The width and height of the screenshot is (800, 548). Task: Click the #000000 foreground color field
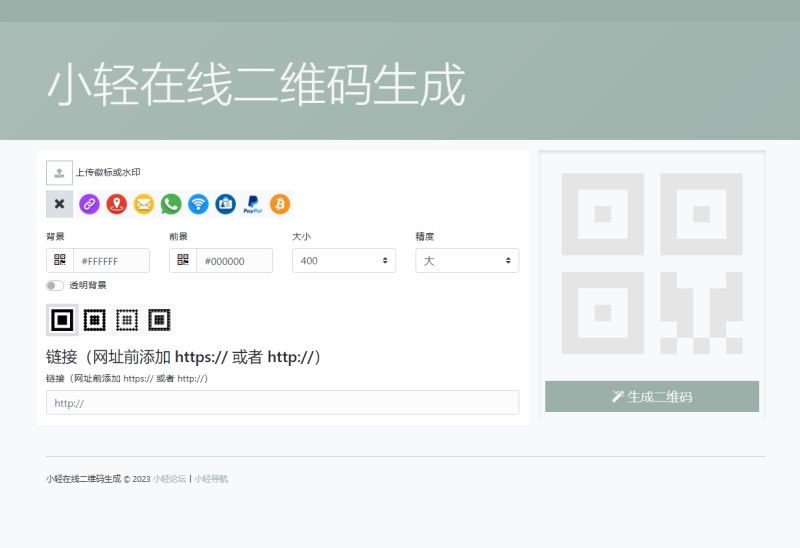pyautogui.click(x=235, y=260)
